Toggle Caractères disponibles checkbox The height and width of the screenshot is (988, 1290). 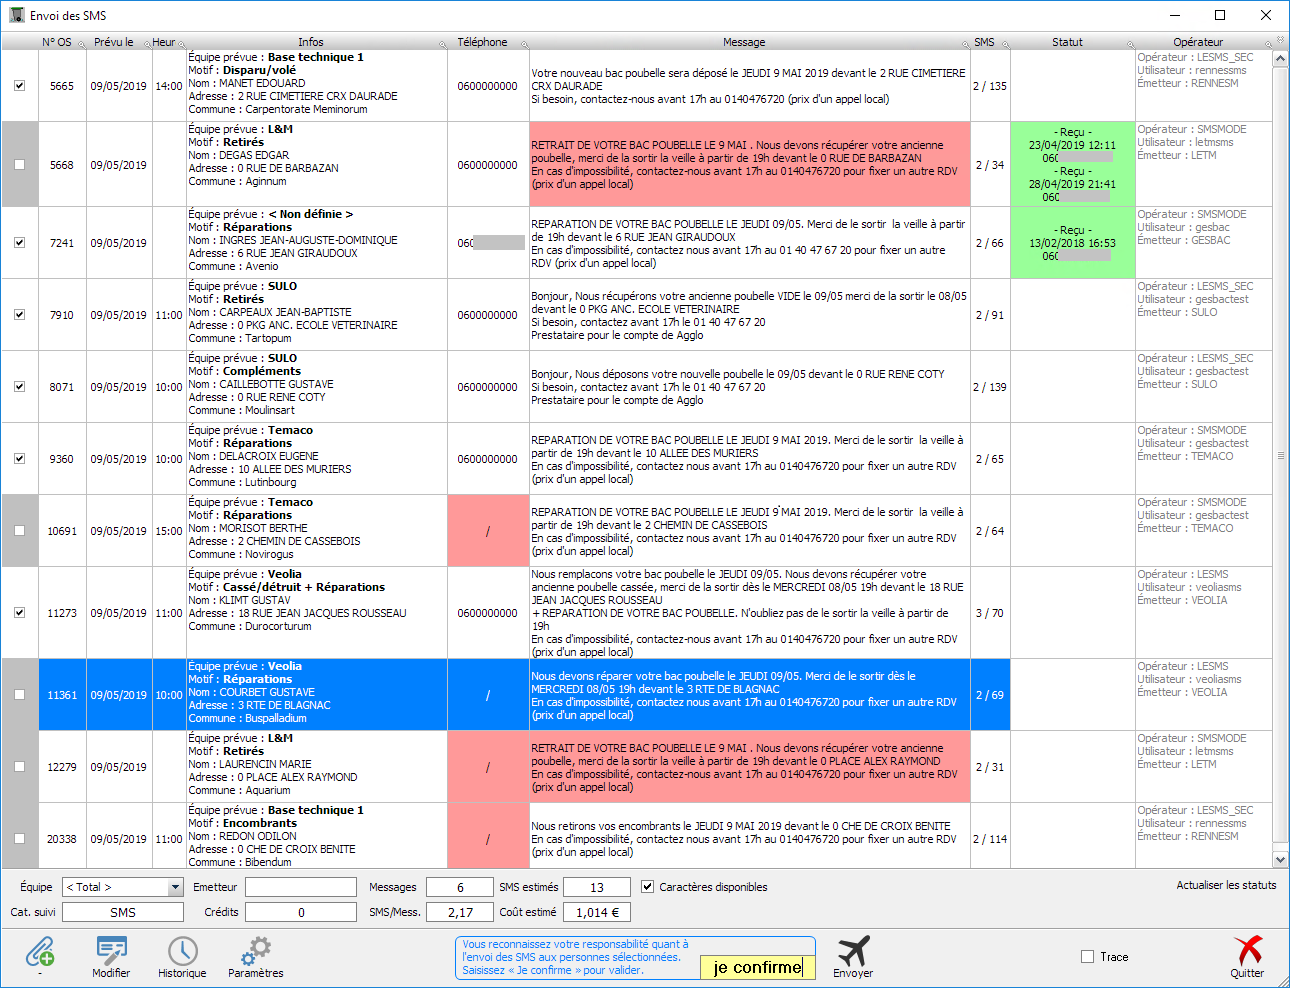pos(647,887)
